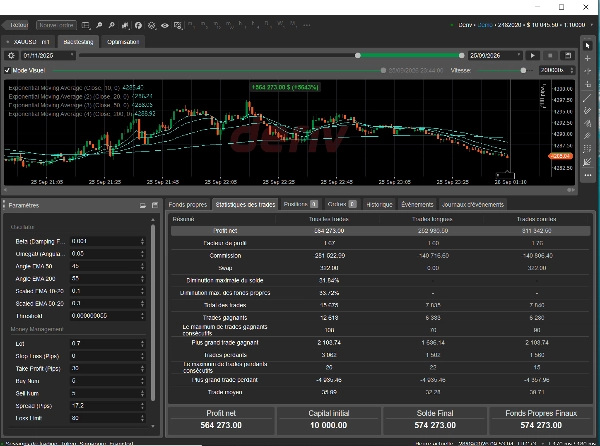The width and height of the screenshot is (600, 446).
Task: Click the Spread (Pips) stepper arrows
Action: (142, 405)
